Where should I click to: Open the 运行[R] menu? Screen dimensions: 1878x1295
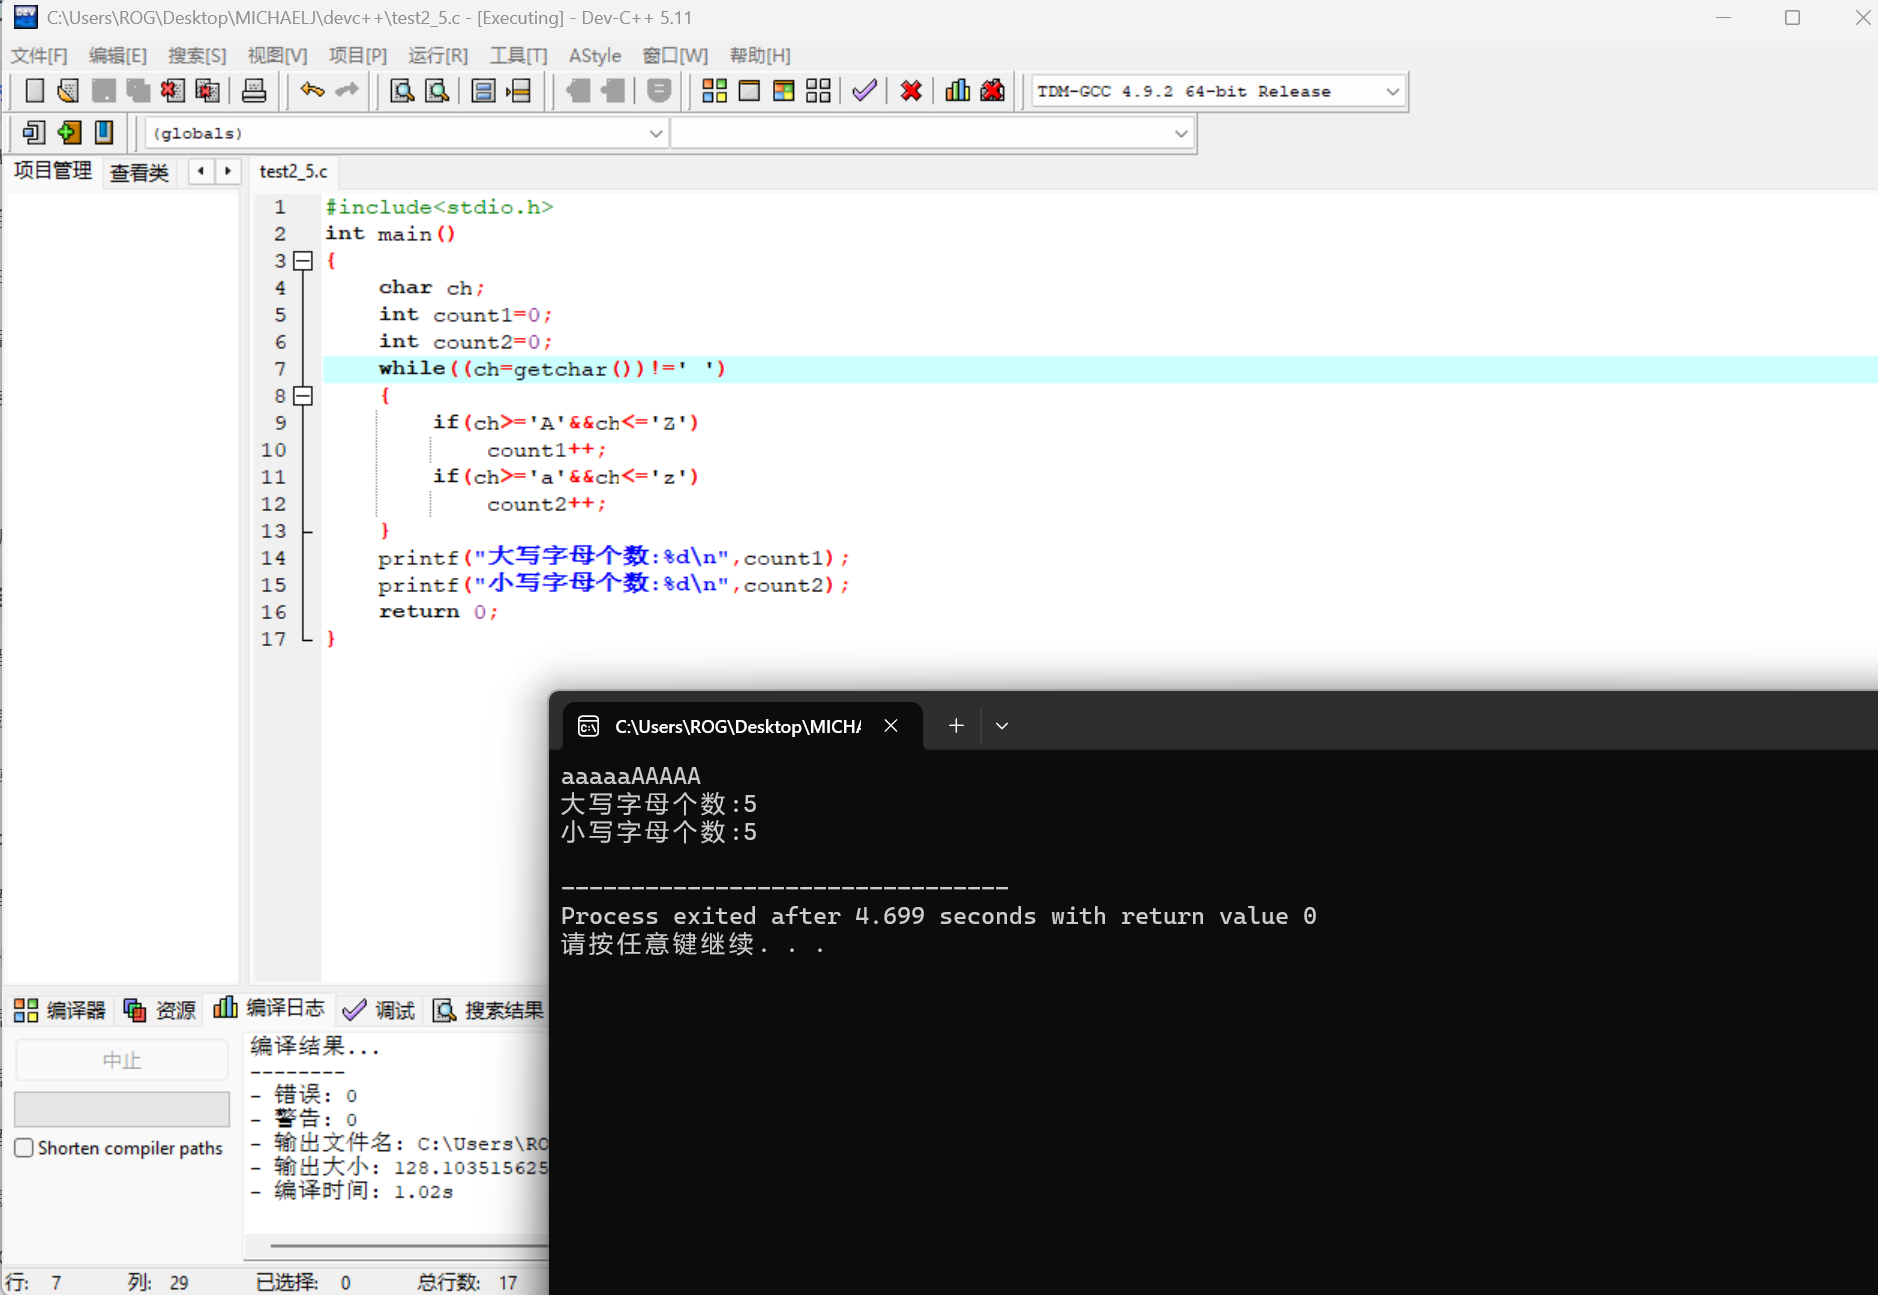[437, 56]
